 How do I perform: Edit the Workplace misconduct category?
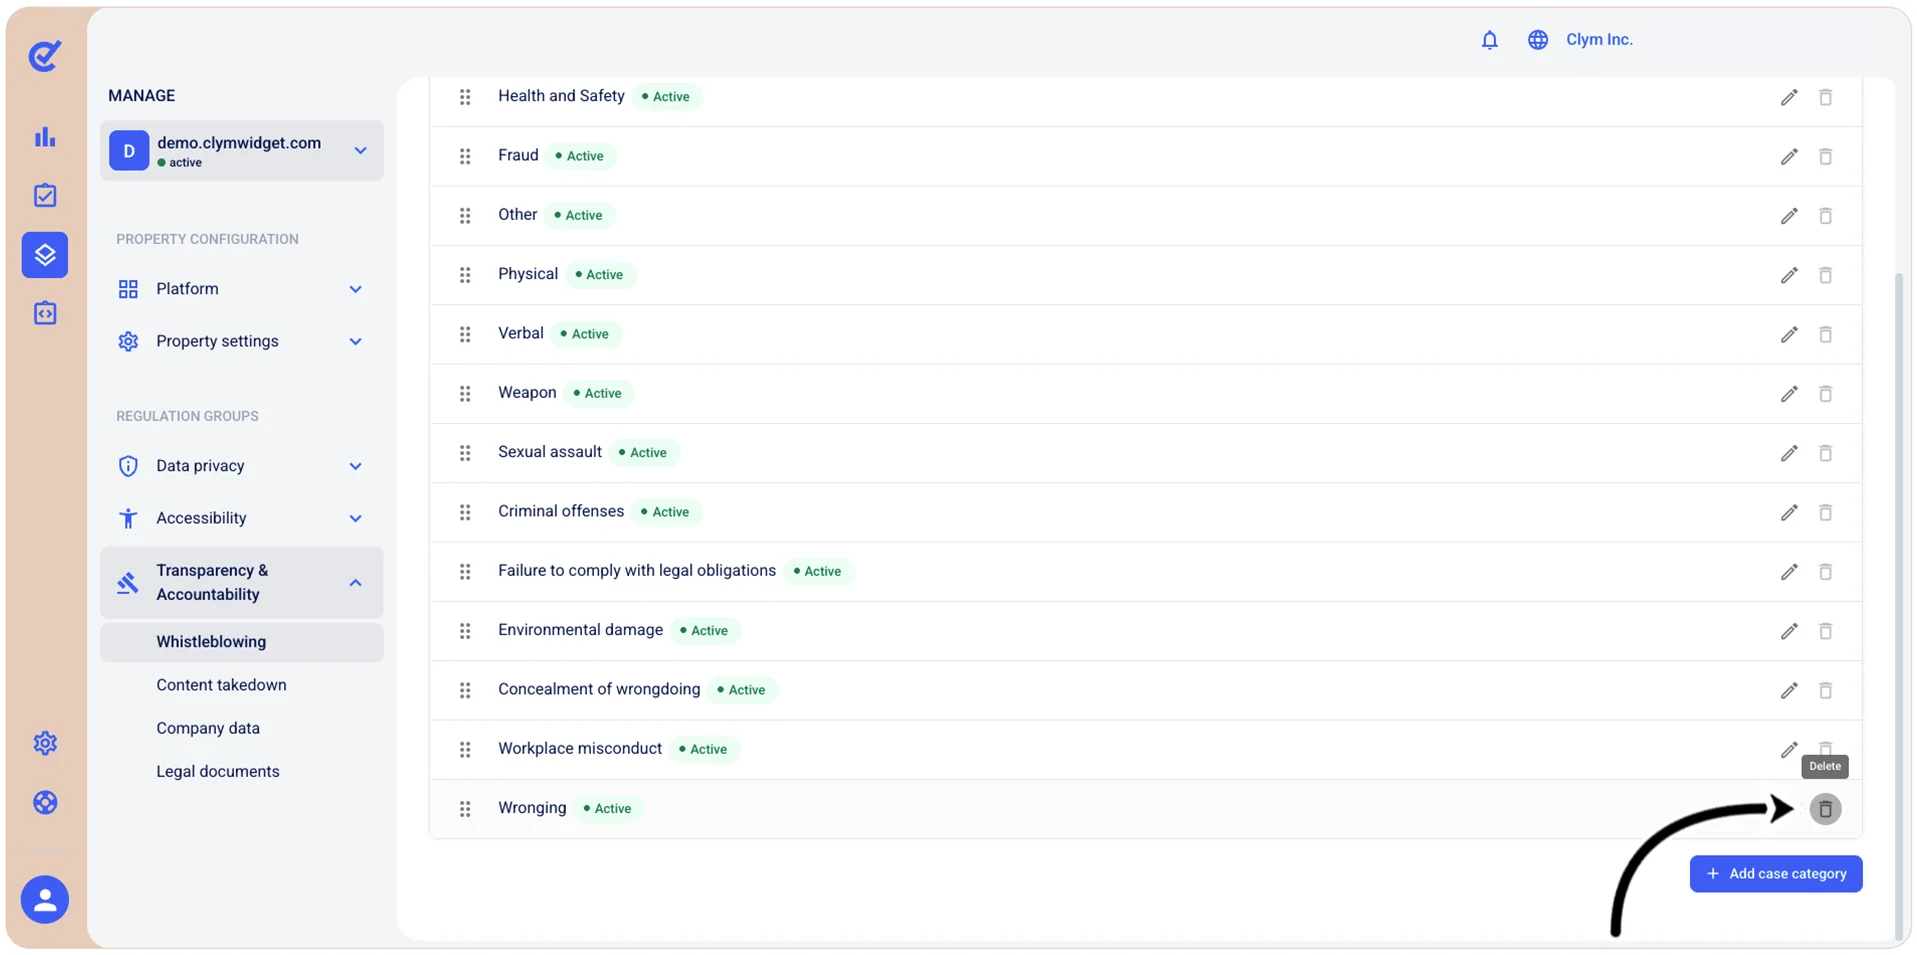click(x=1788, y=750)
